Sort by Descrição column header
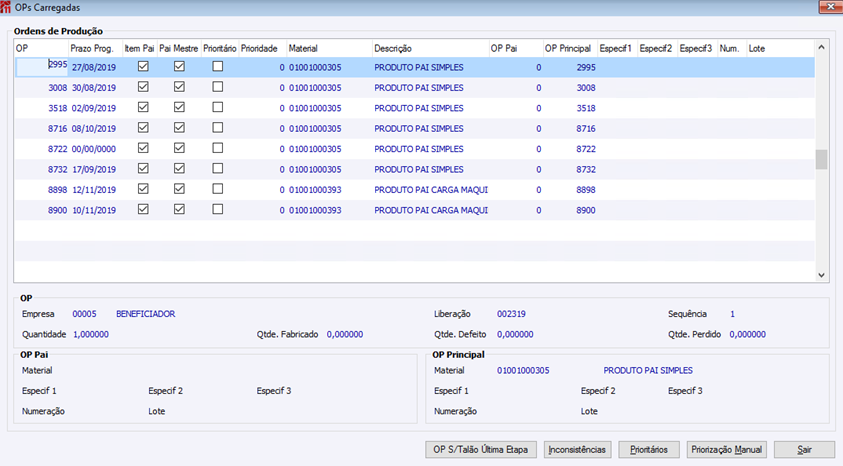Screen dimensions: 843x466 tap(431, 48)
